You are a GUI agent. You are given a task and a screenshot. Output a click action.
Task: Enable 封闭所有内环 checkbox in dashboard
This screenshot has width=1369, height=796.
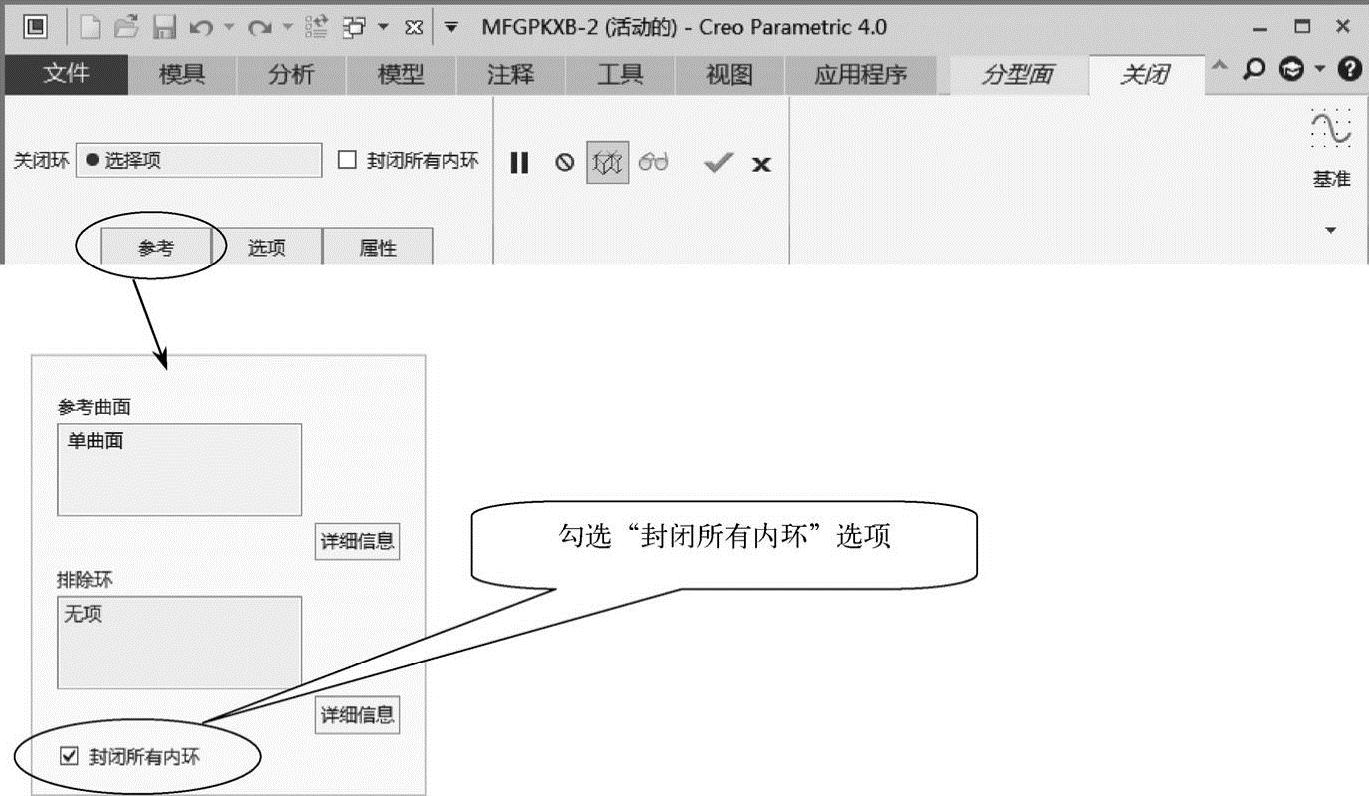tap(347, 160)
